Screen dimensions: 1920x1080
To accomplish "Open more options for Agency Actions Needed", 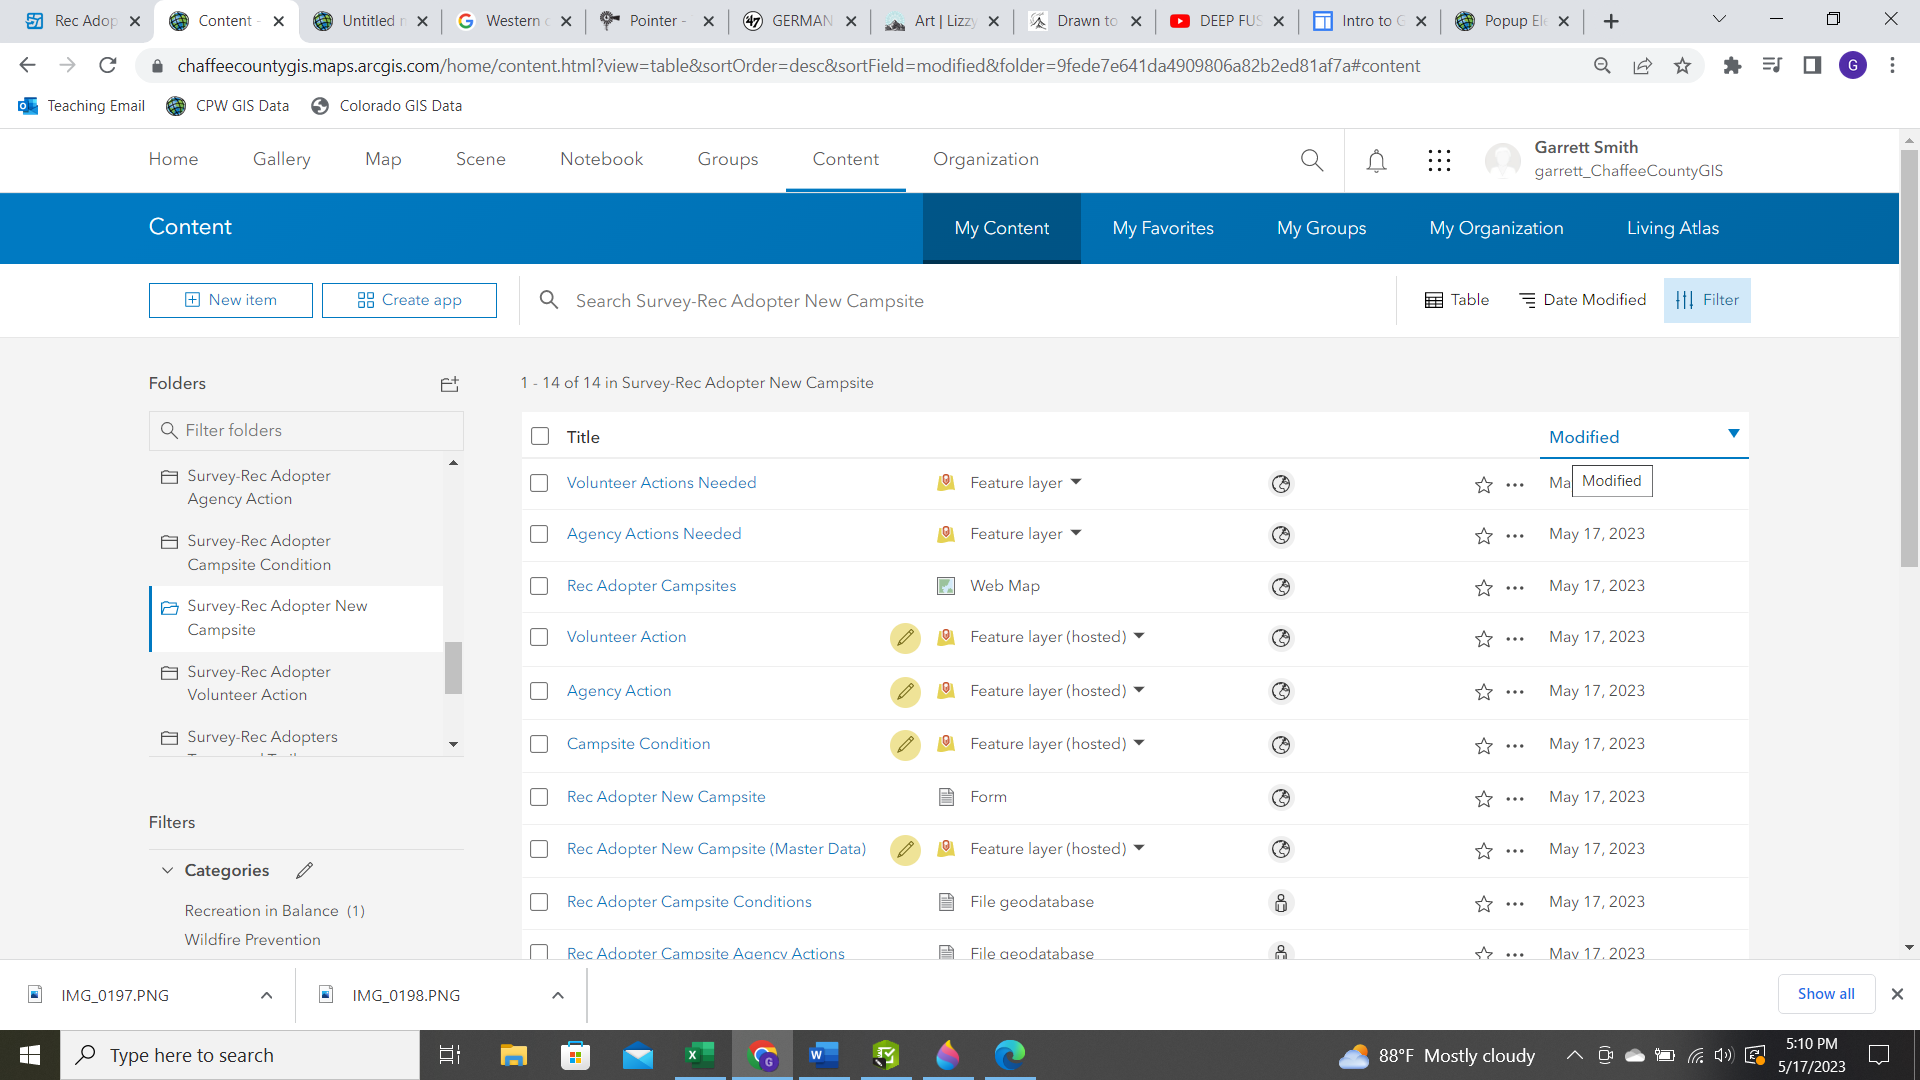I will coord(1515,536).
